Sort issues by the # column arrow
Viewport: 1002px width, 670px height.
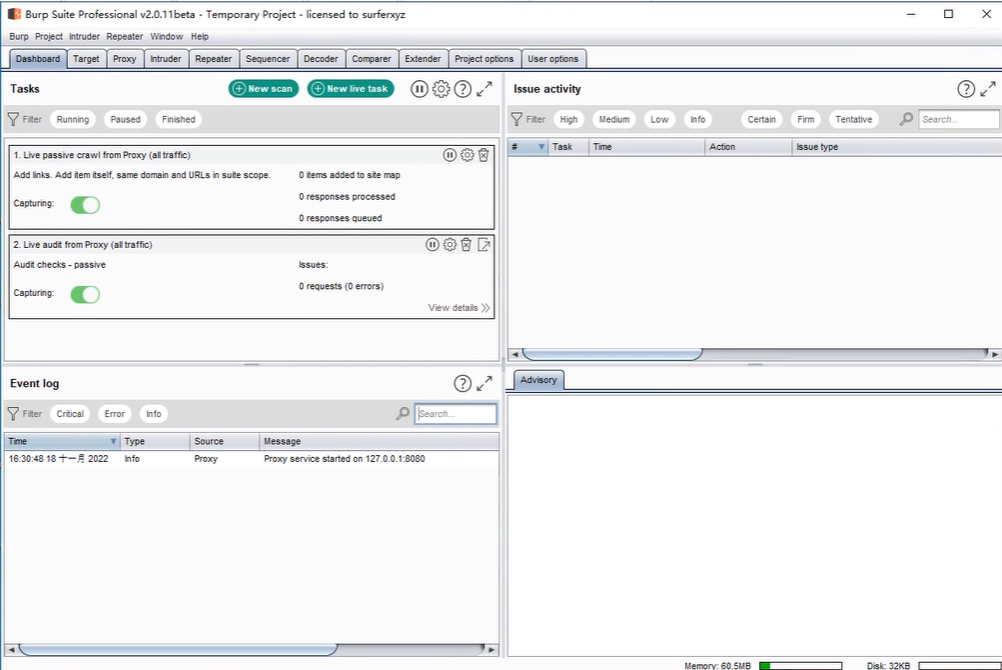541,147
